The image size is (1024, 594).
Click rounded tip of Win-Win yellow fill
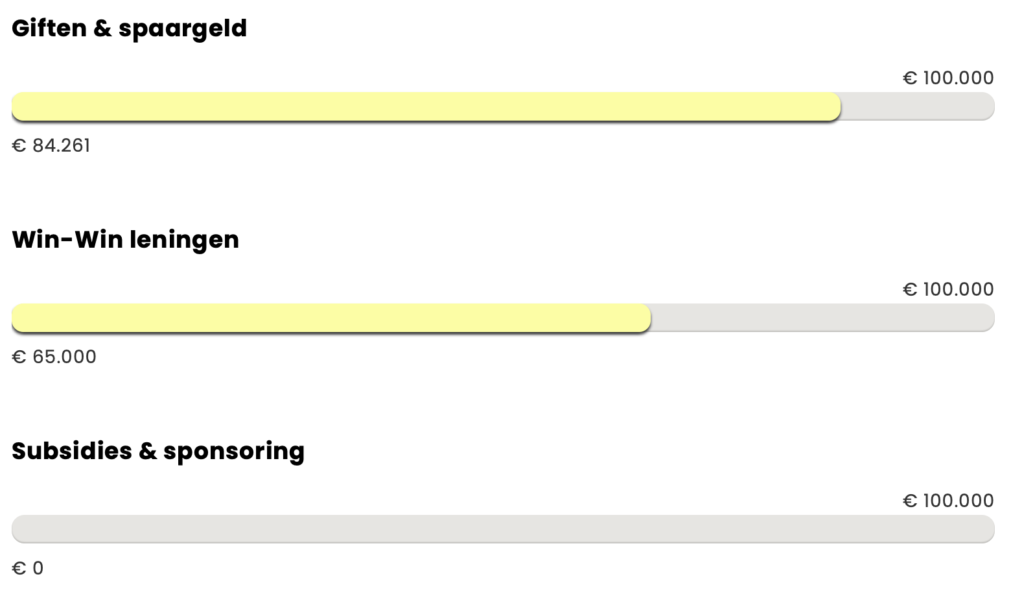coord(645,318)
